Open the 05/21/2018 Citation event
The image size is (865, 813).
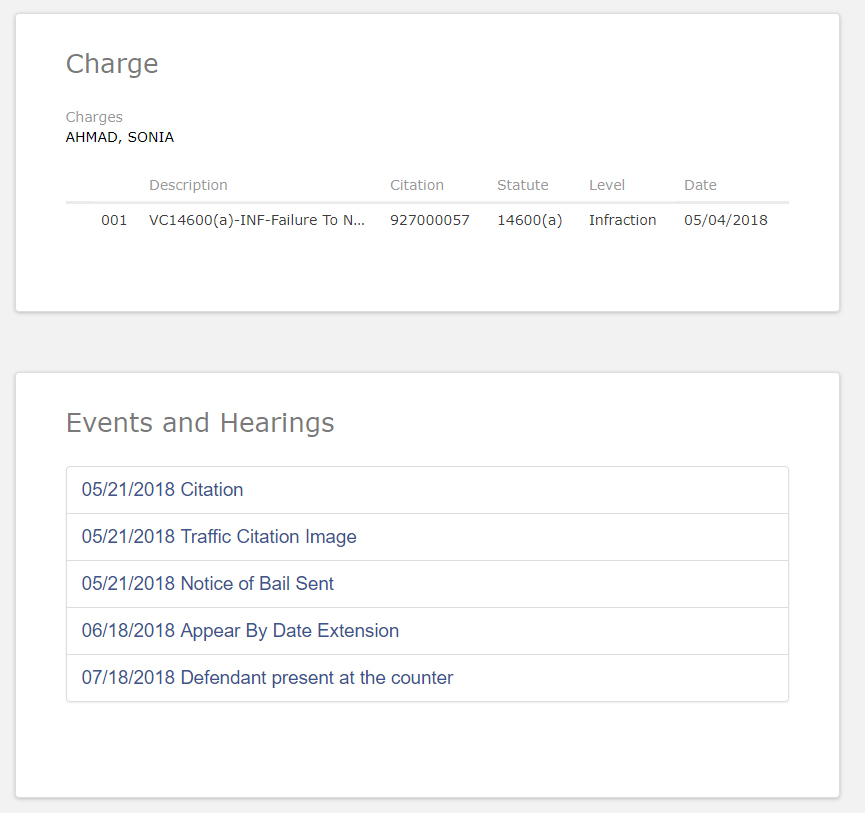pyautogui.click(x=163, y=490)
